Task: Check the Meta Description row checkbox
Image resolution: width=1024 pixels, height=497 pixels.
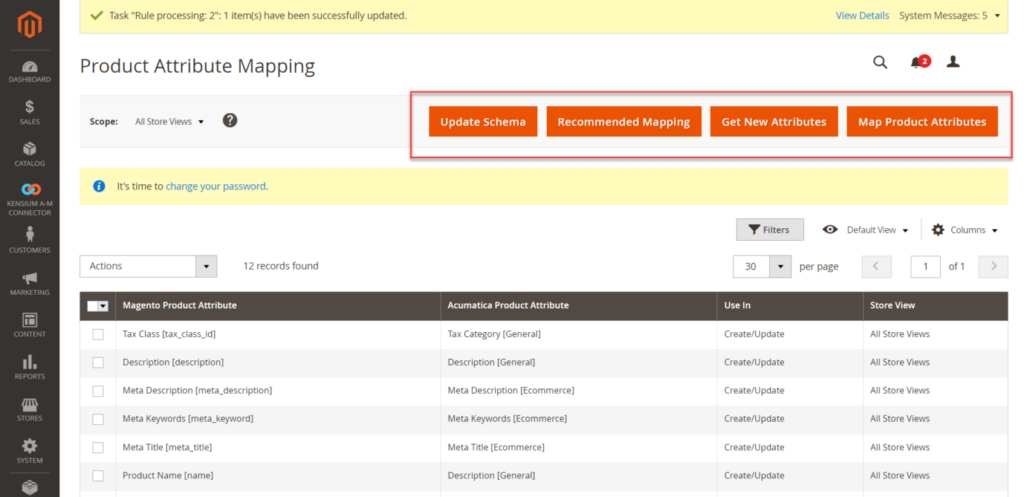Action: pos(98,391)
